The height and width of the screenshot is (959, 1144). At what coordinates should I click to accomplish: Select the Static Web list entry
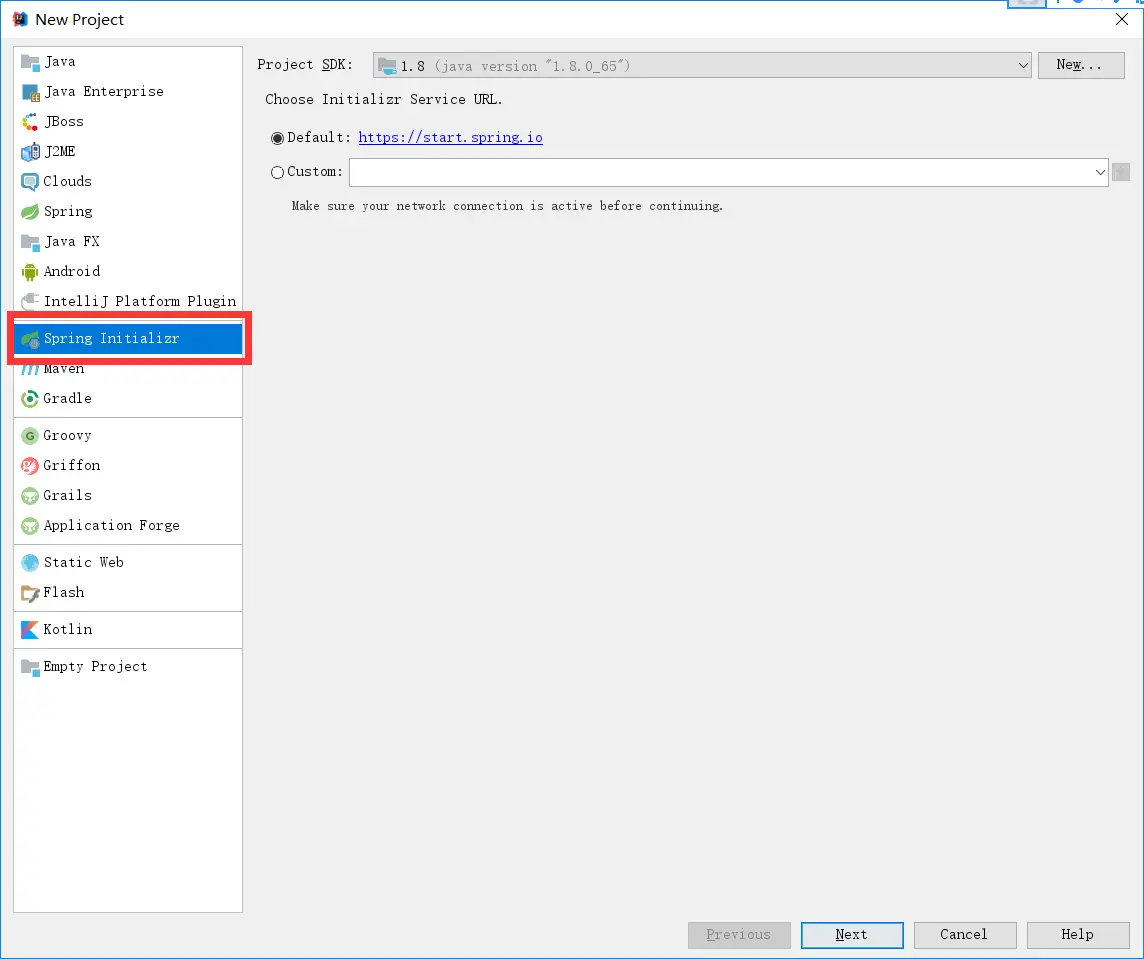point(128,563)
